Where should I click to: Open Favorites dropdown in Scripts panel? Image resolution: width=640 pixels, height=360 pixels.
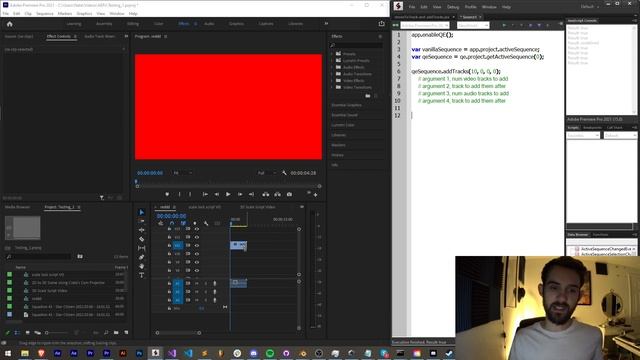(583, 135)
